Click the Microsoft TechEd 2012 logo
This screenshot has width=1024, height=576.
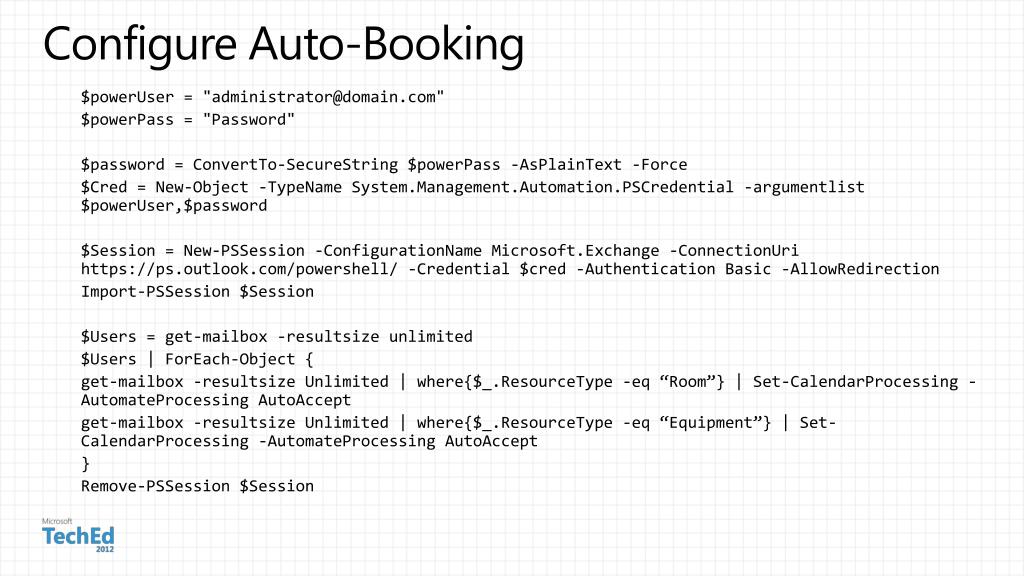pos(78,536)
